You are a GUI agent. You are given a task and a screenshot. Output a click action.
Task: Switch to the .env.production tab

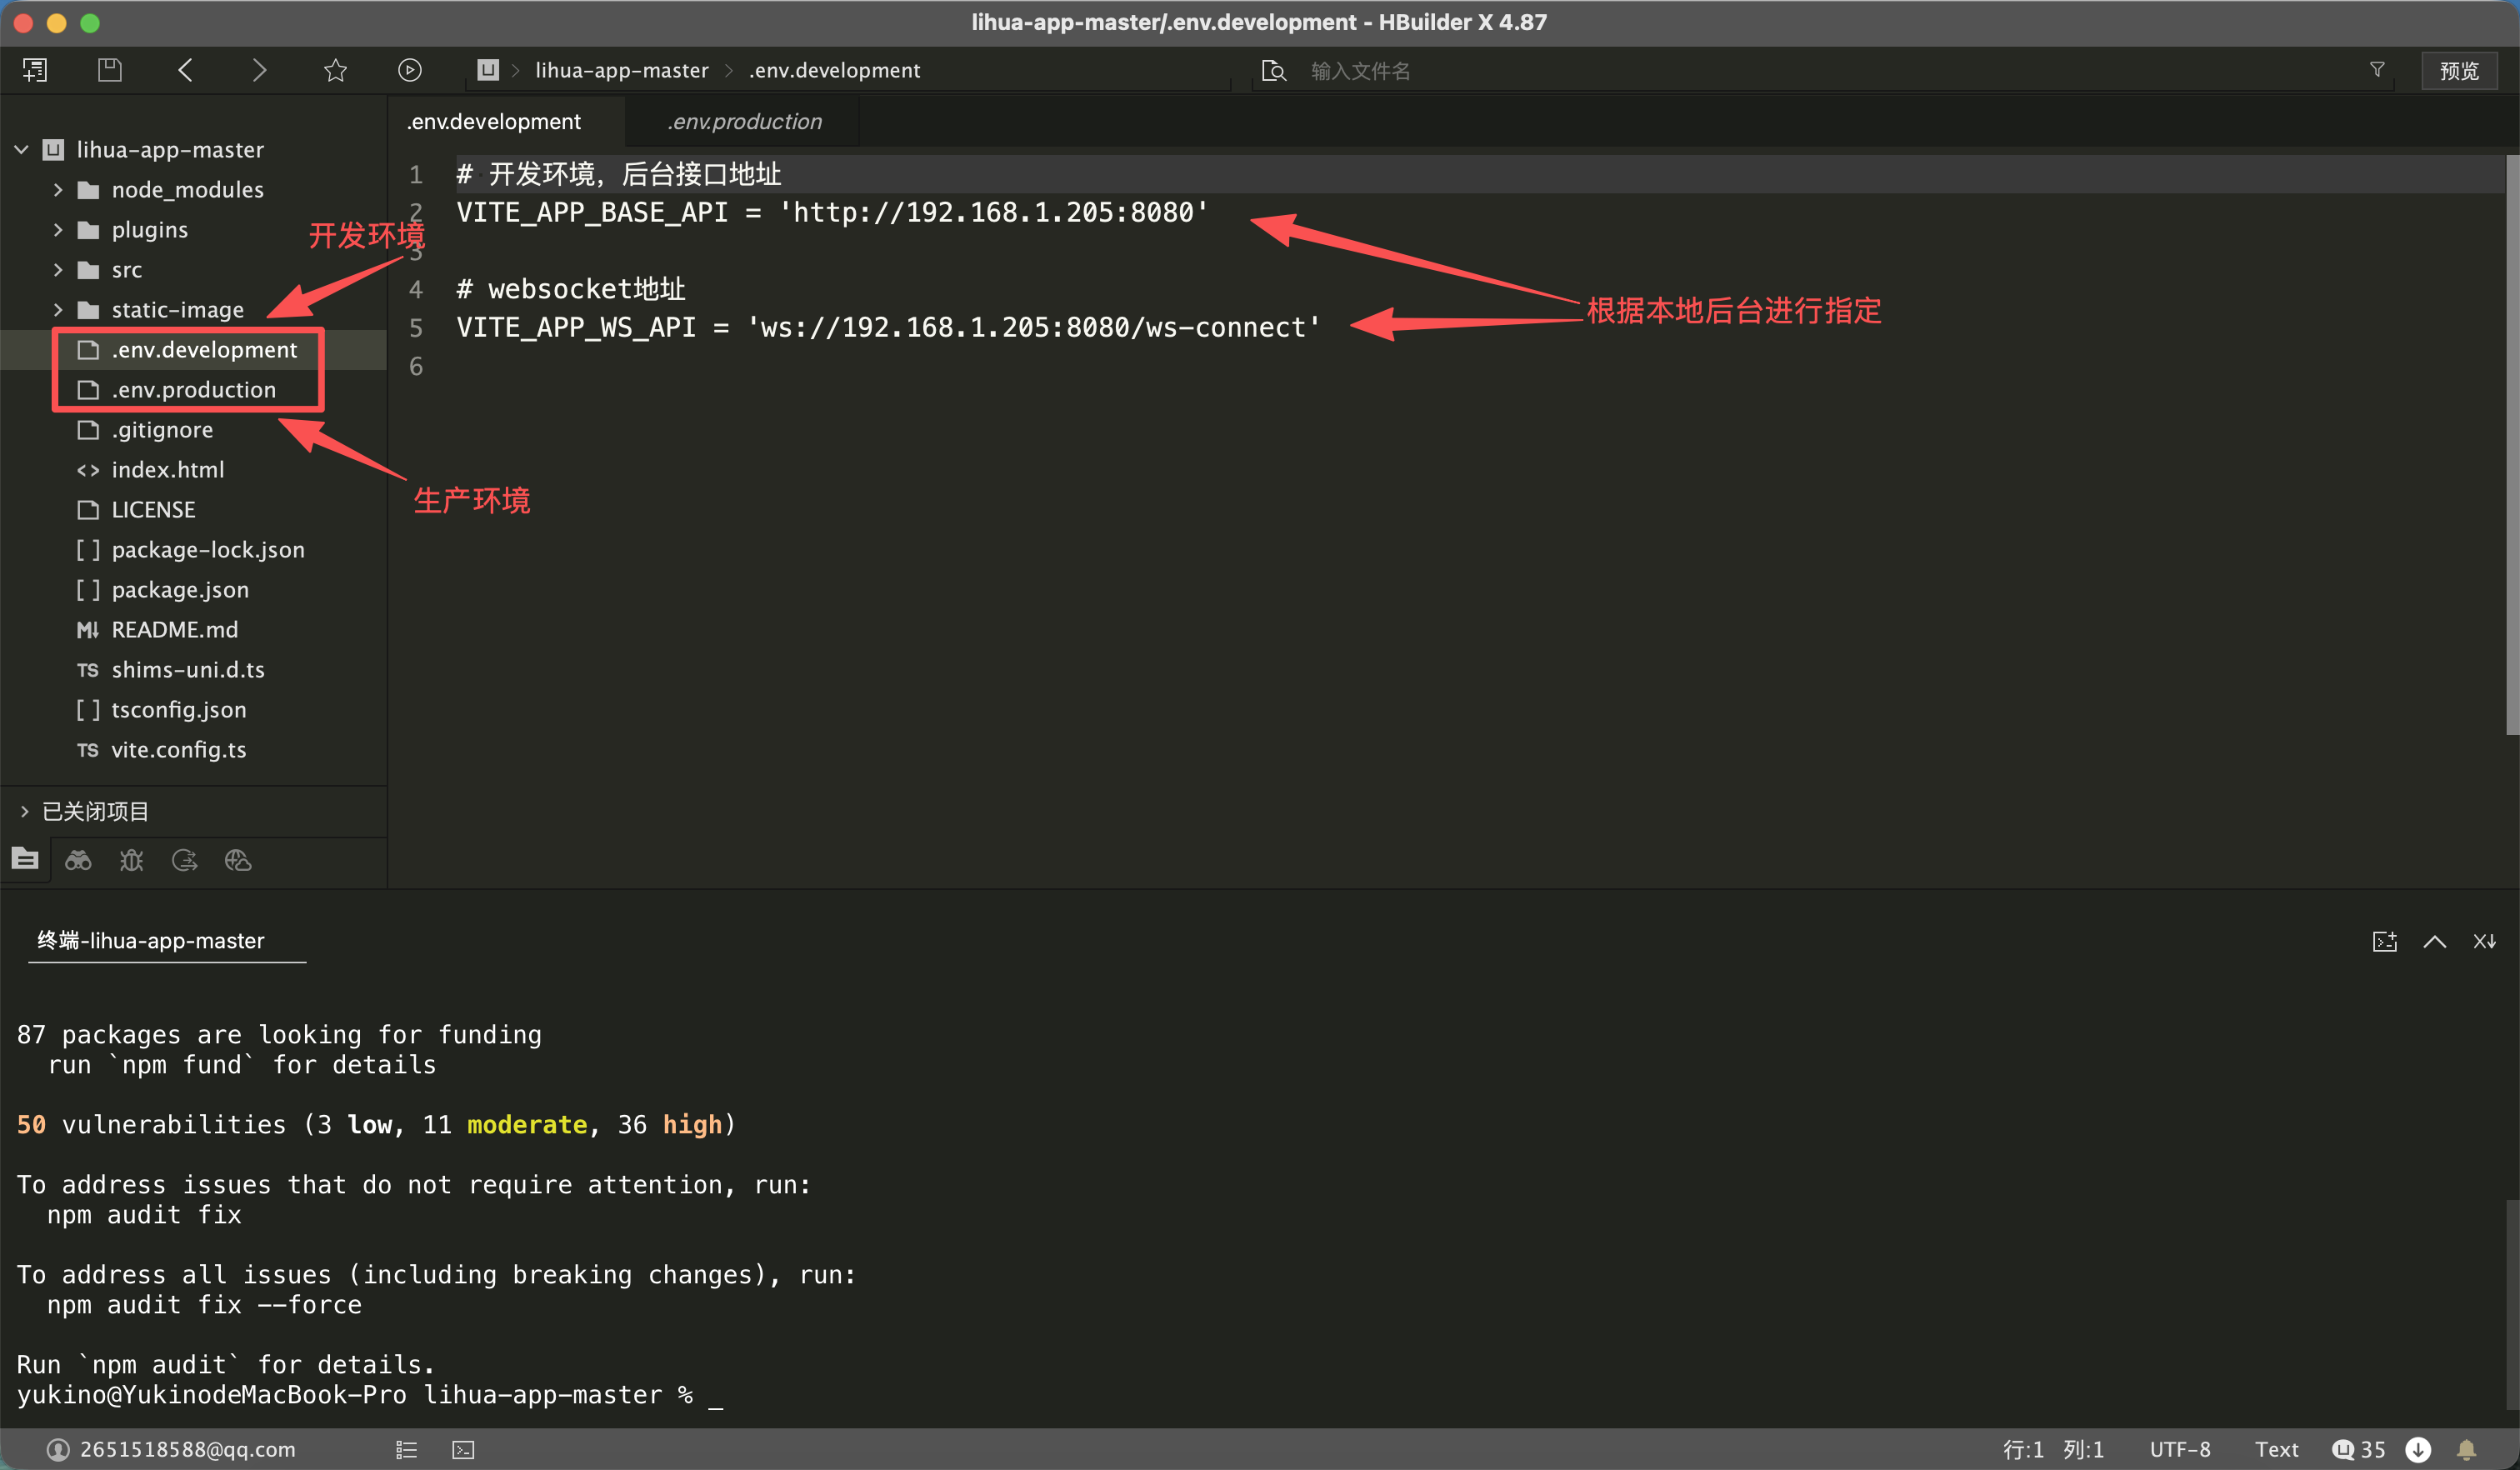[744, 122]
